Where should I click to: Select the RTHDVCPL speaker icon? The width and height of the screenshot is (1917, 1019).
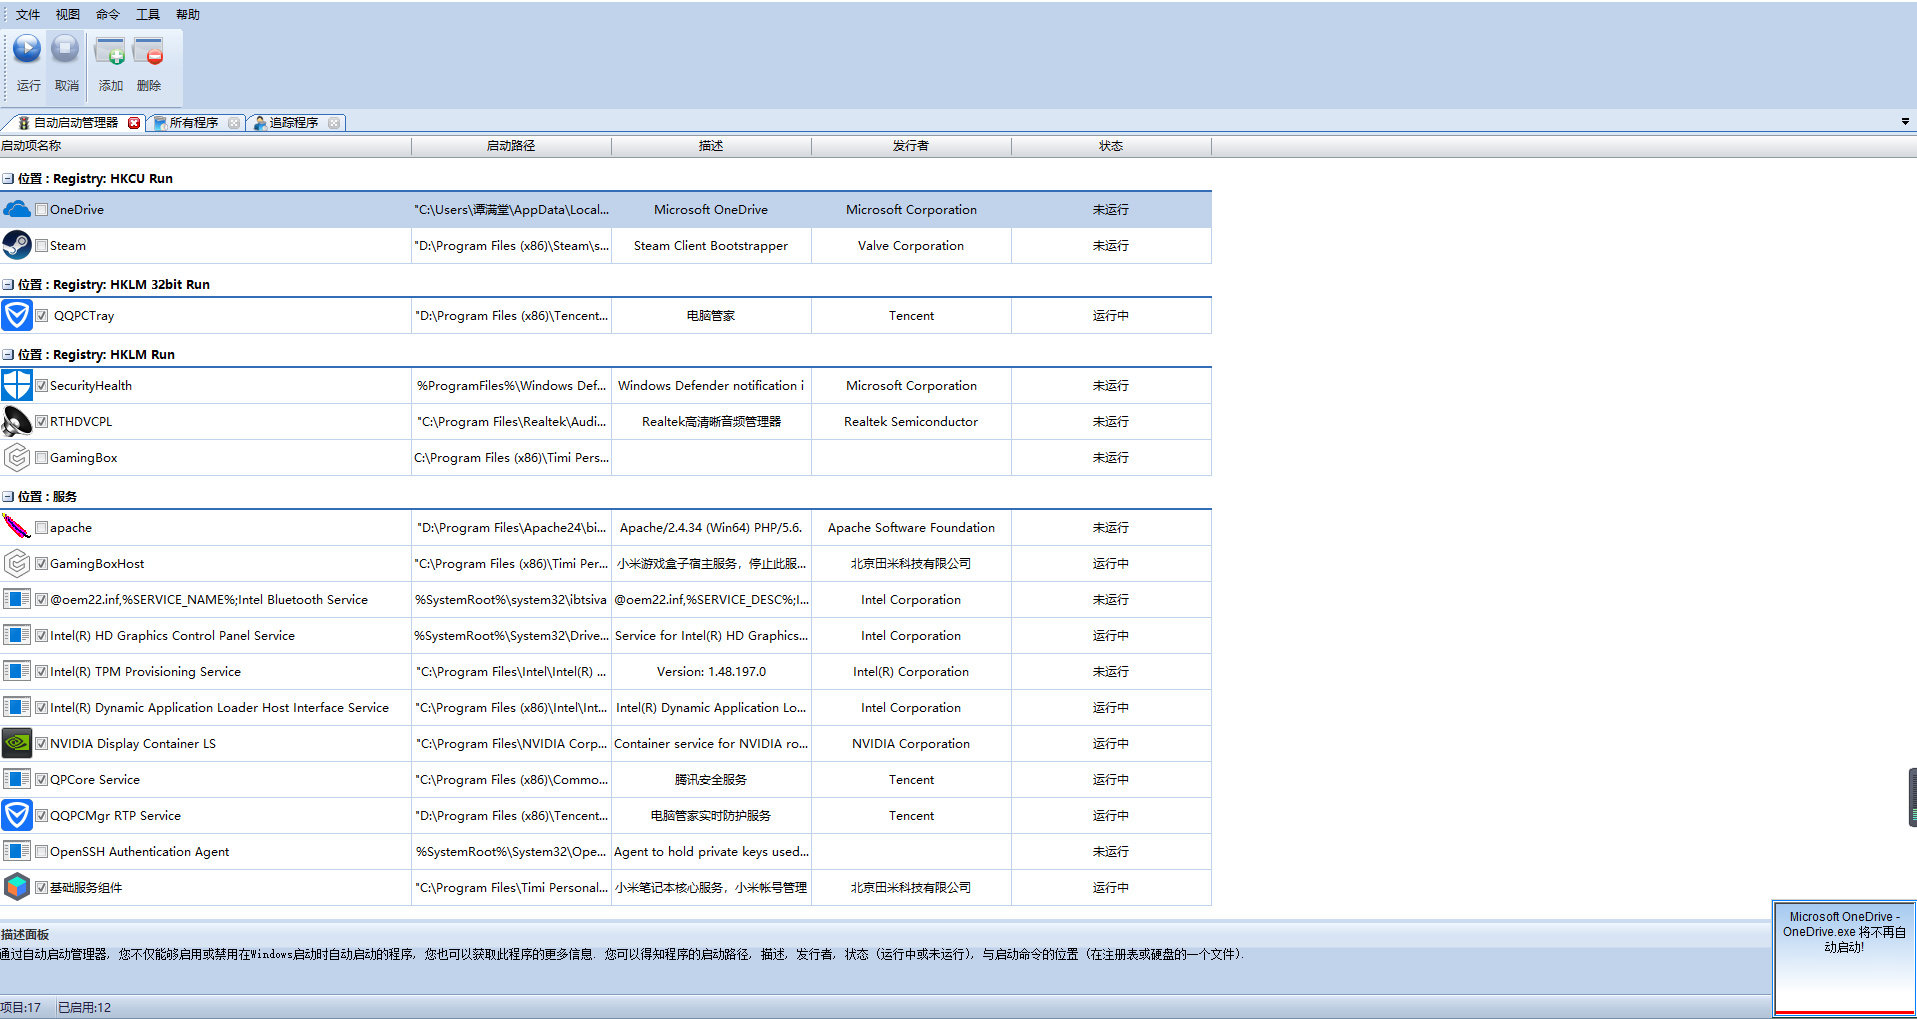17,421
